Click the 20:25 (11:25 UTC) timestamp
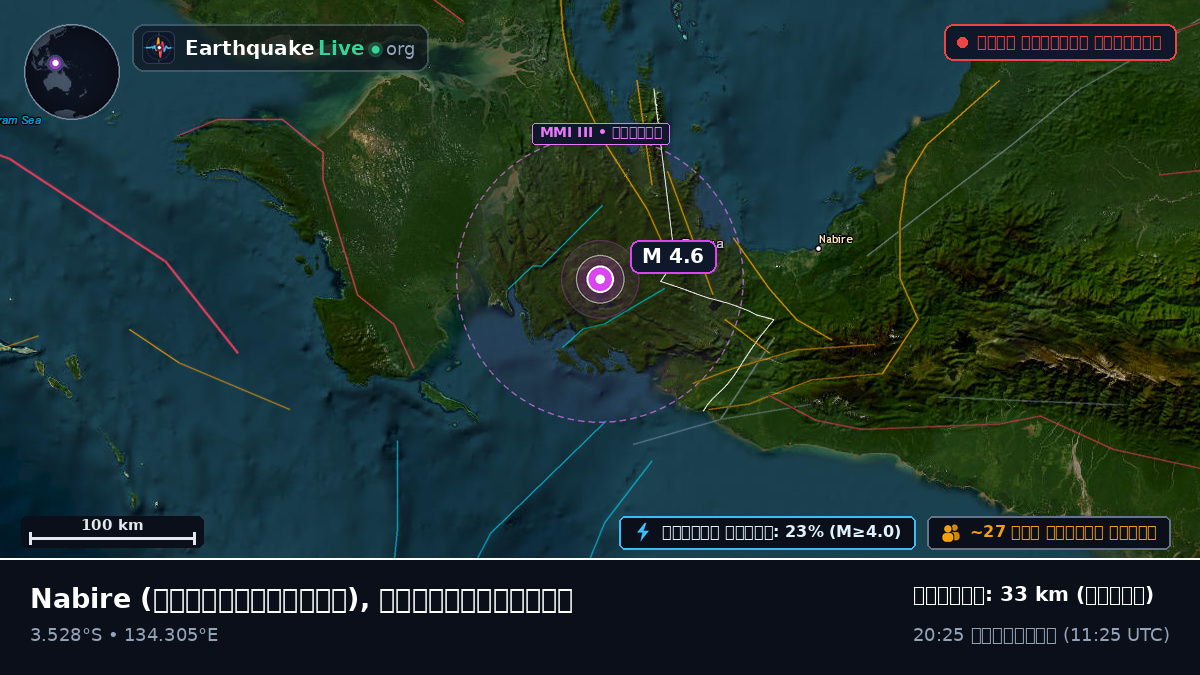The image size is (1200, 675). tap(1041, 635)
